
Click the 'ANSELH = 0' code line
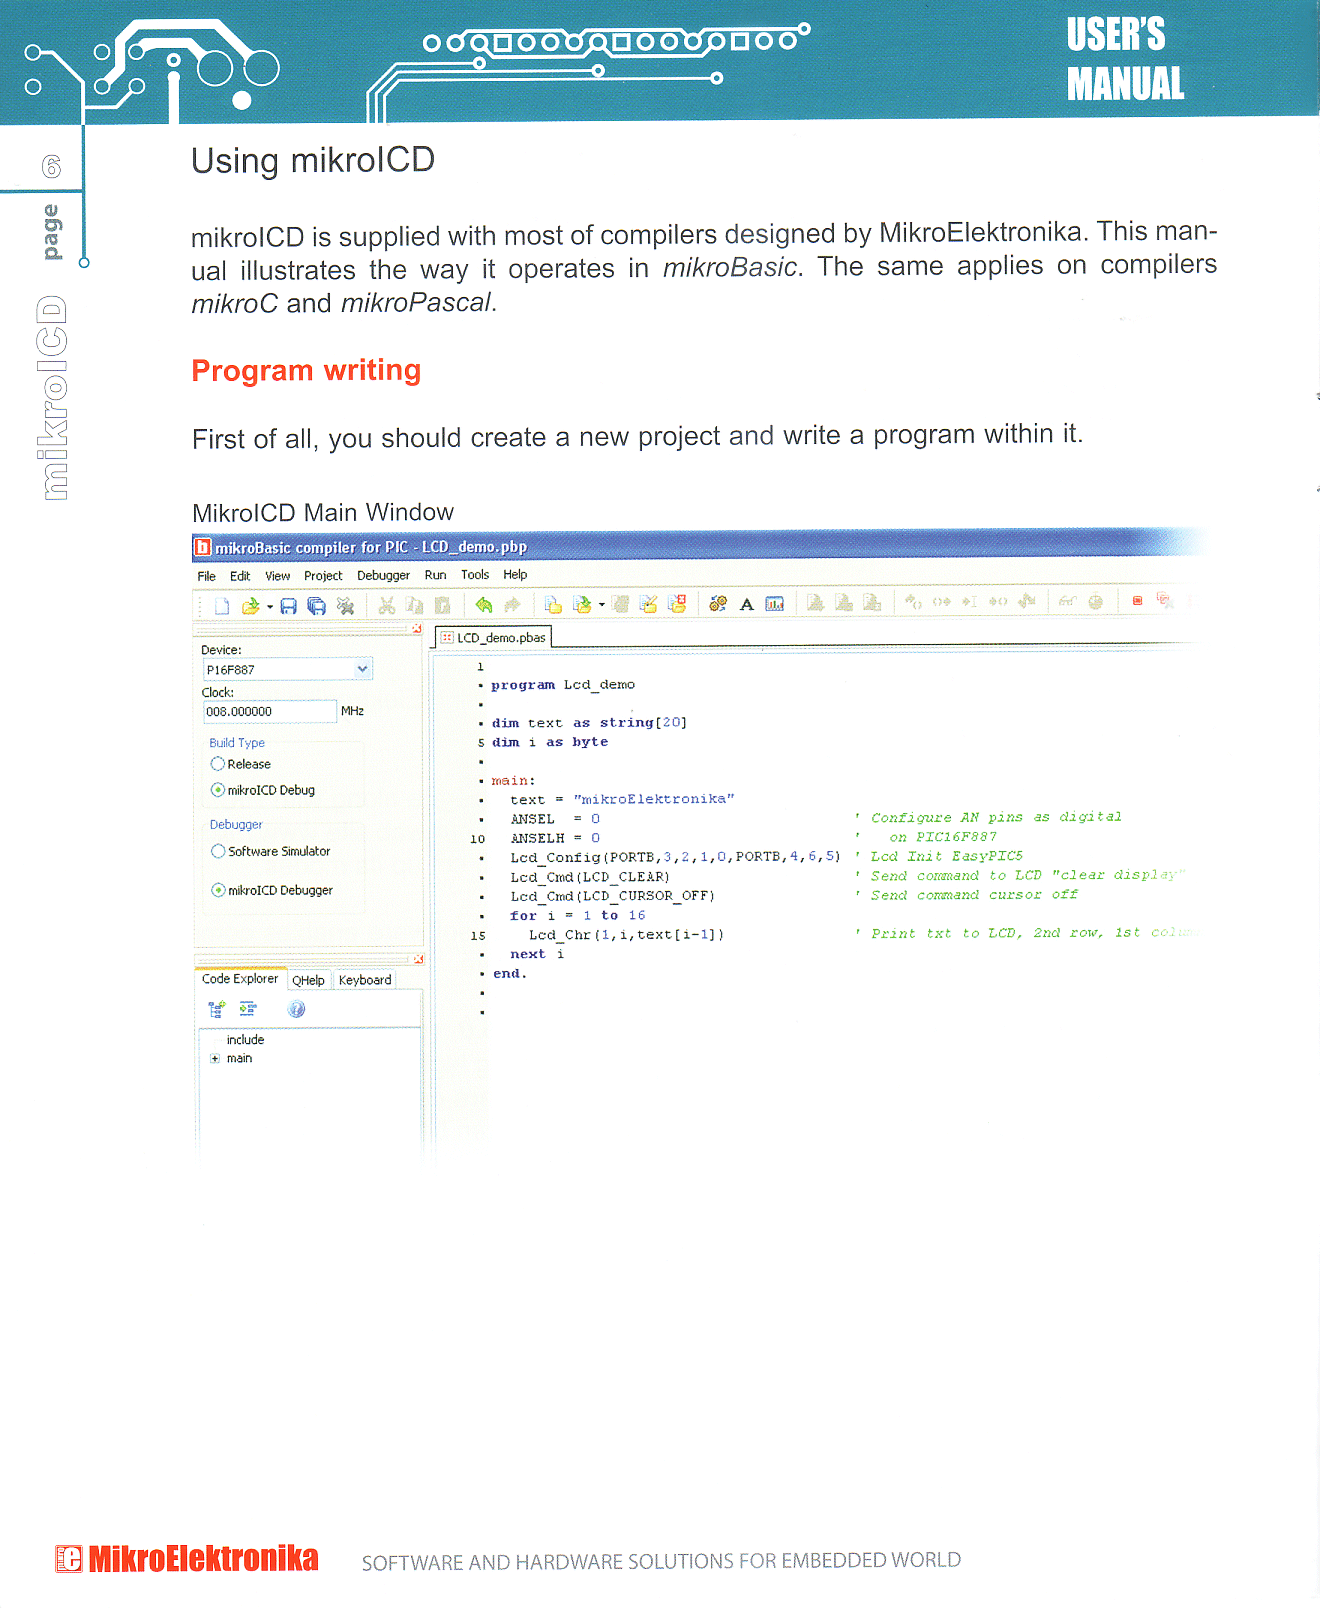coord(555,838)
